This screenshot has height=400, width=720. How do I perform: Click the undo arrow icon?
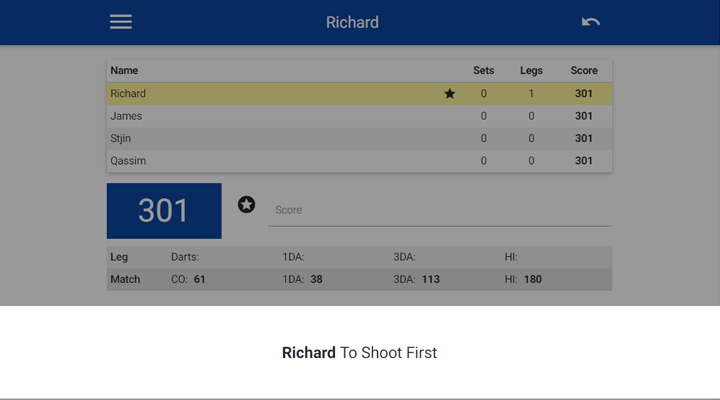591,22
